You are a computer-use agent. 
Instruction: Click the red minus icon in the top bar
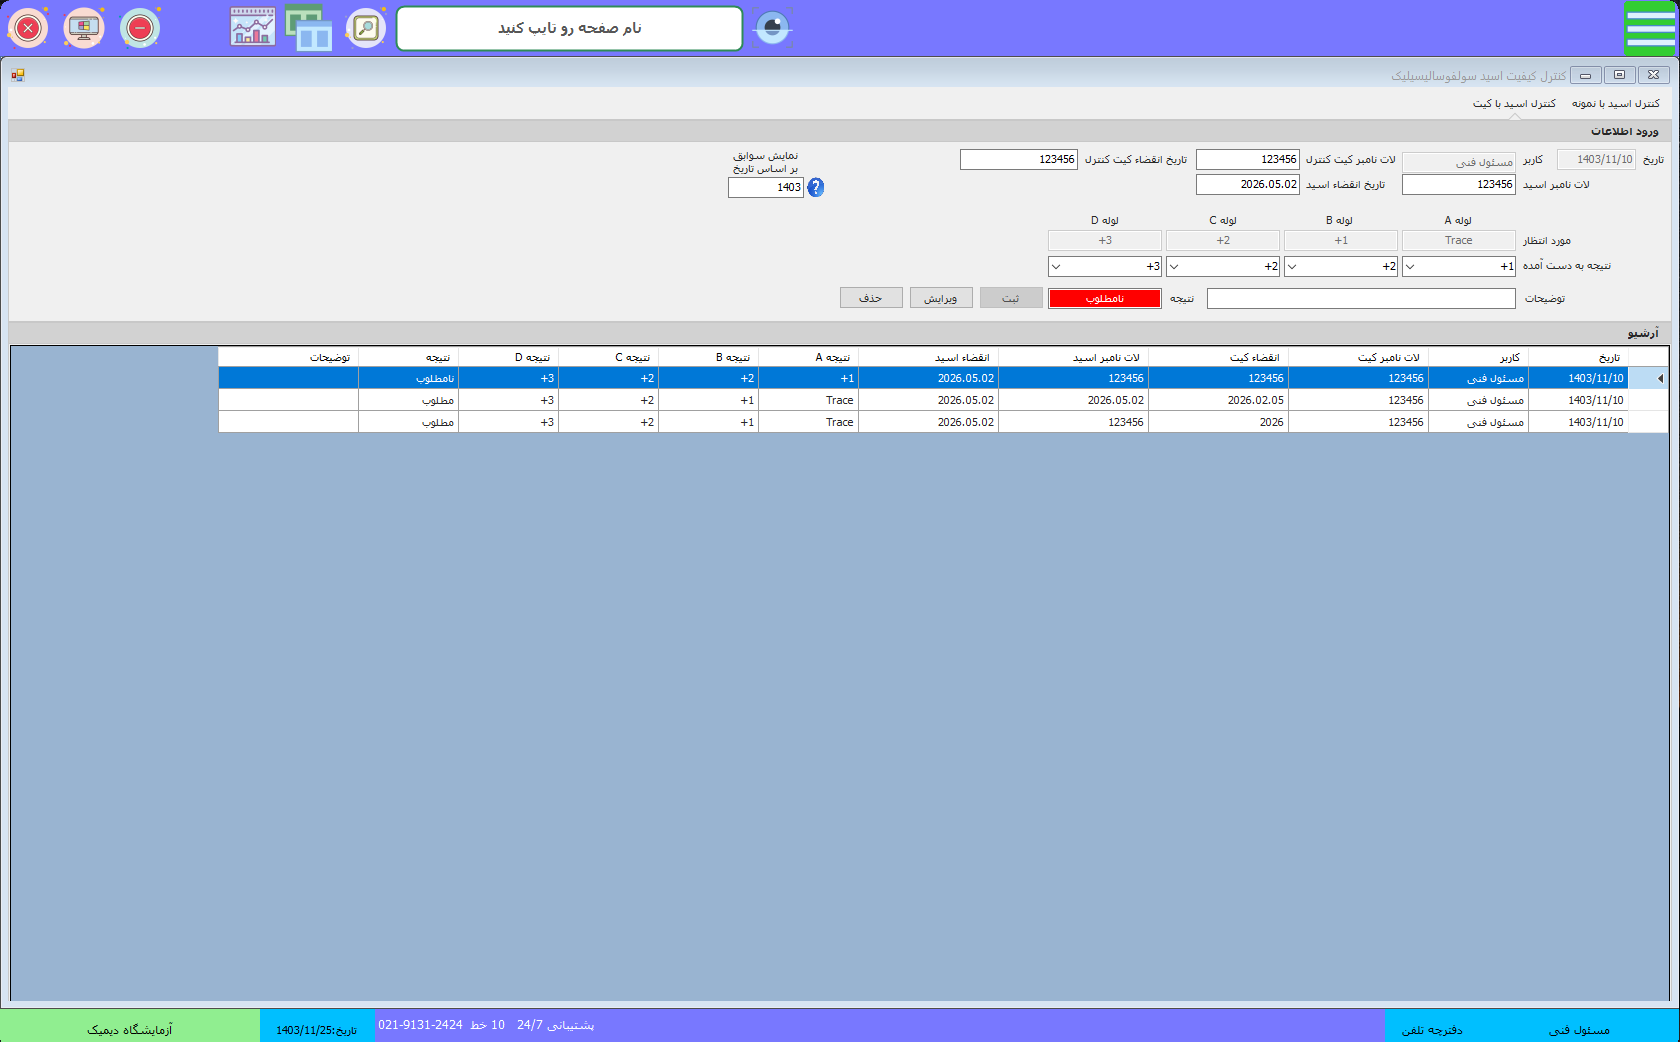pos(140,28)
